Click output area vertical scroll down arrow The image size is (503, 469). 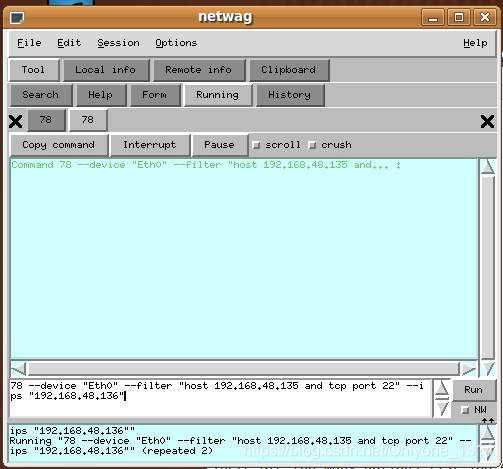pyautogui.click(x=489, y=369)
